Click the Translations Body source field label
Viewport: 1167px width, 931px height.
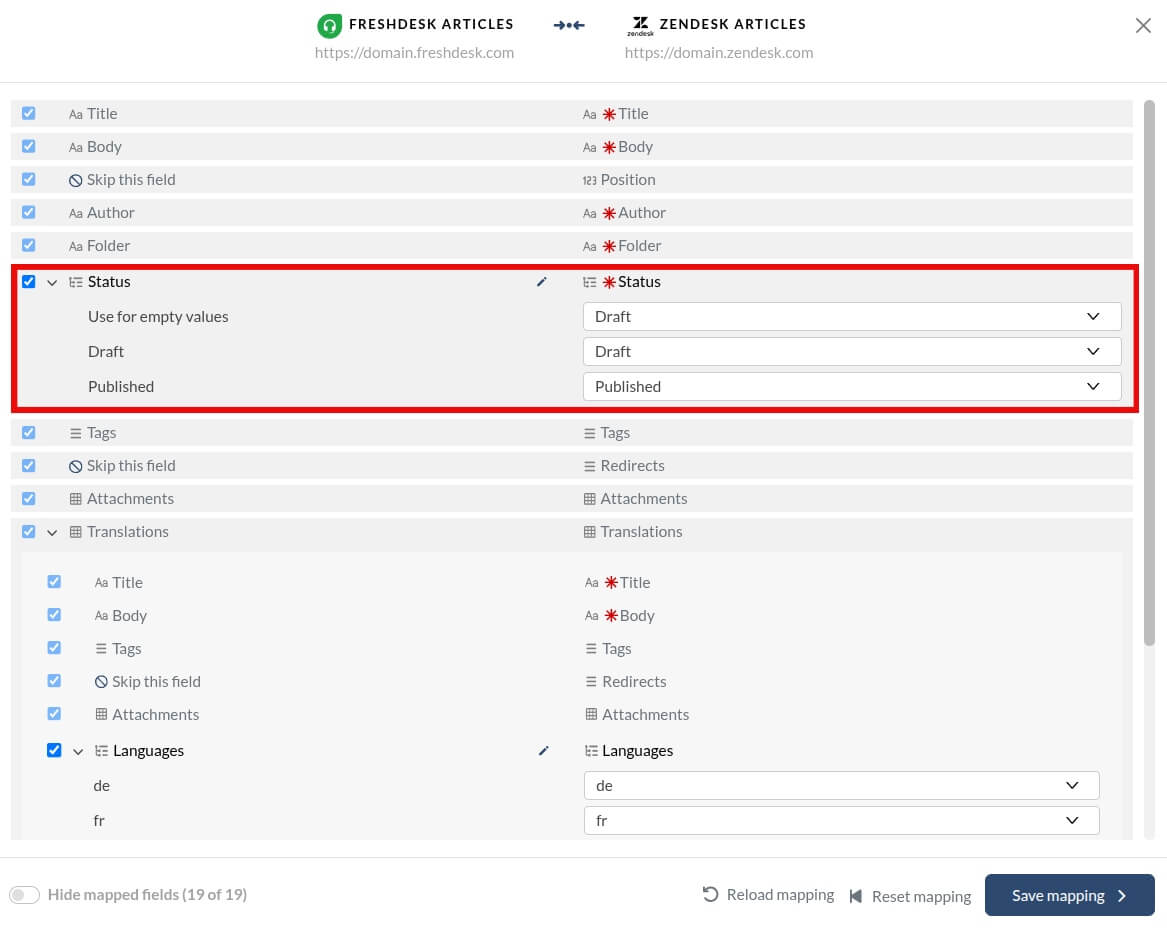point(130,615)
